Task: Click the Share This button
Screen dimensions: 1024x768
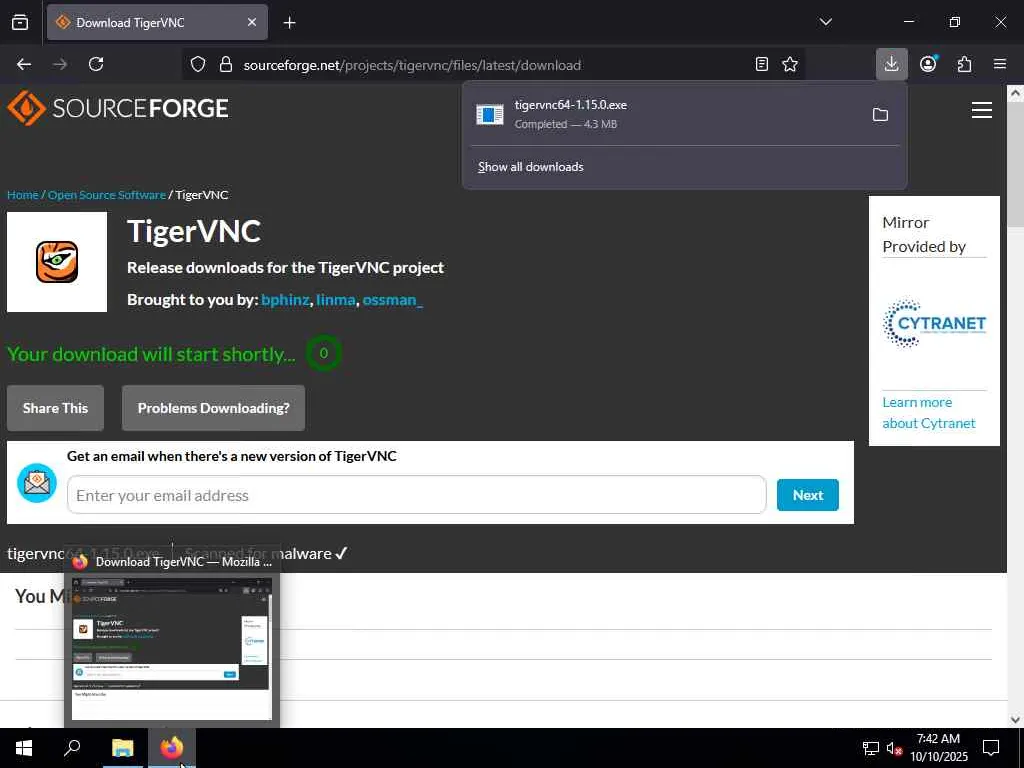Action: pyautogui.click(x=56, y=408)
